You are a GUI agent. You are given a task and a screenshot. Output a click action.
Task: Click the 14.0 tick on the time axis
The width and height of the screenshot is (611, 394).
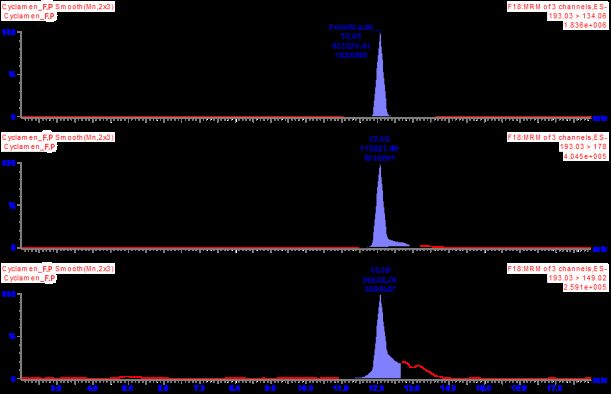click(448, 389)
